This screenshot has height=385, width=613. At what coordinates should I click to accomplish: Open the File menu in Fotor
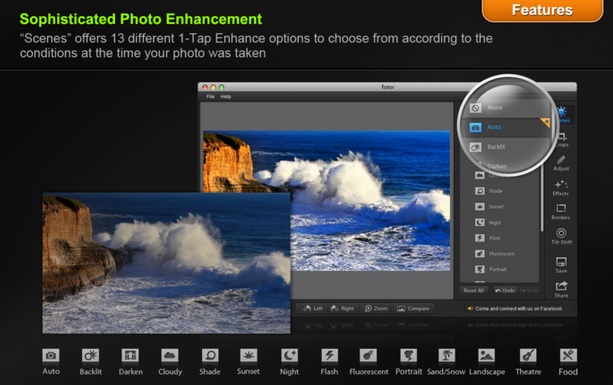coord(210,97)
